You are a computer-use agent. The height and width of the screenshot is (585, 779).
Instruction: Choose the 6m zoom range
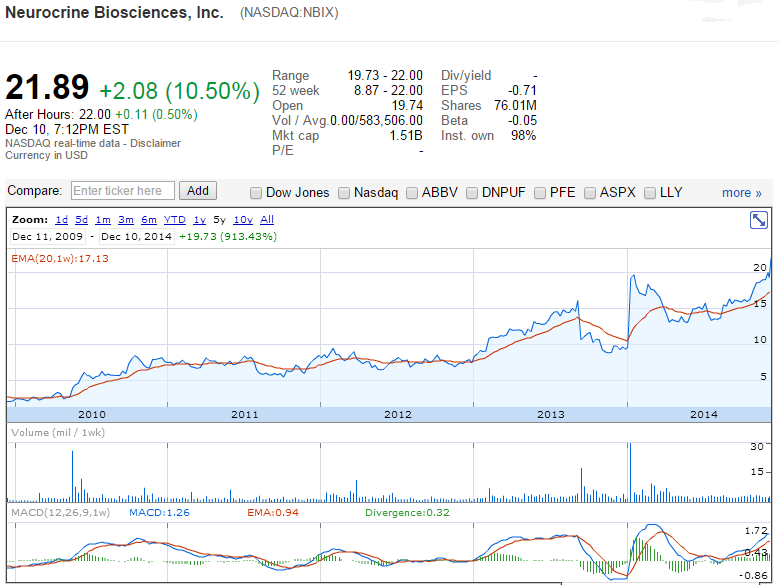pos(149,219)
